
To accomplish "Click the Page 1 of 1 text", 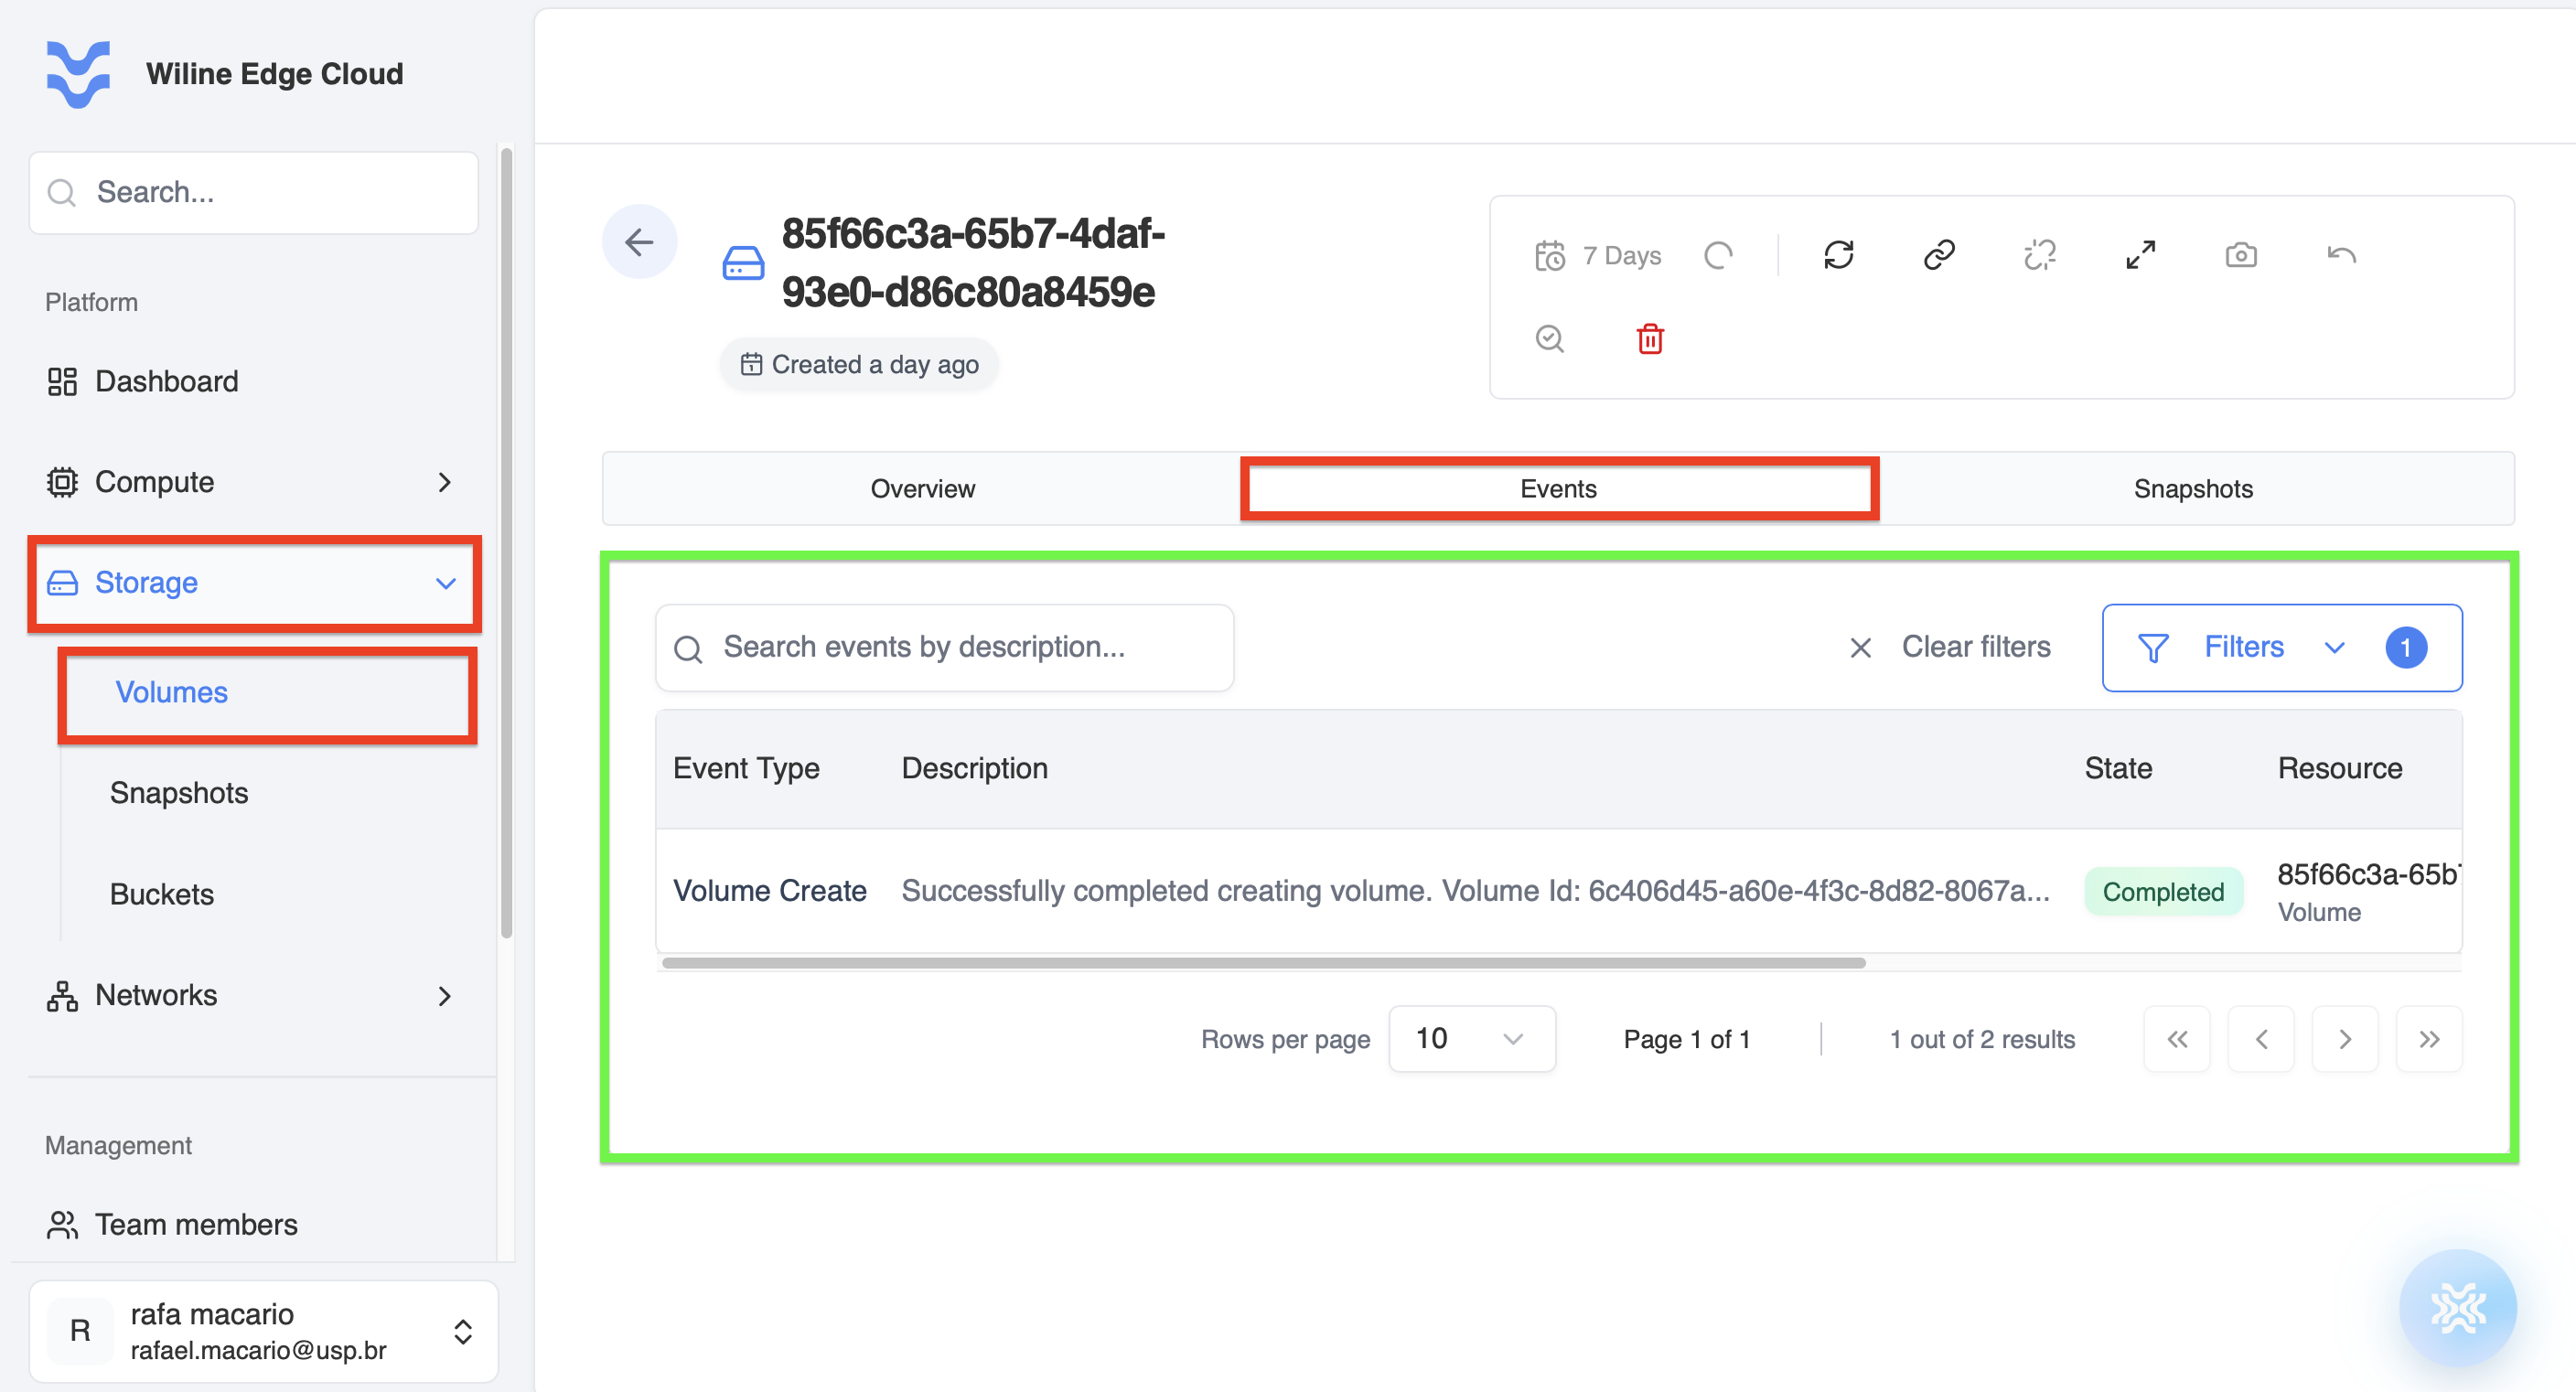I will click(x=1687, y=1040).
